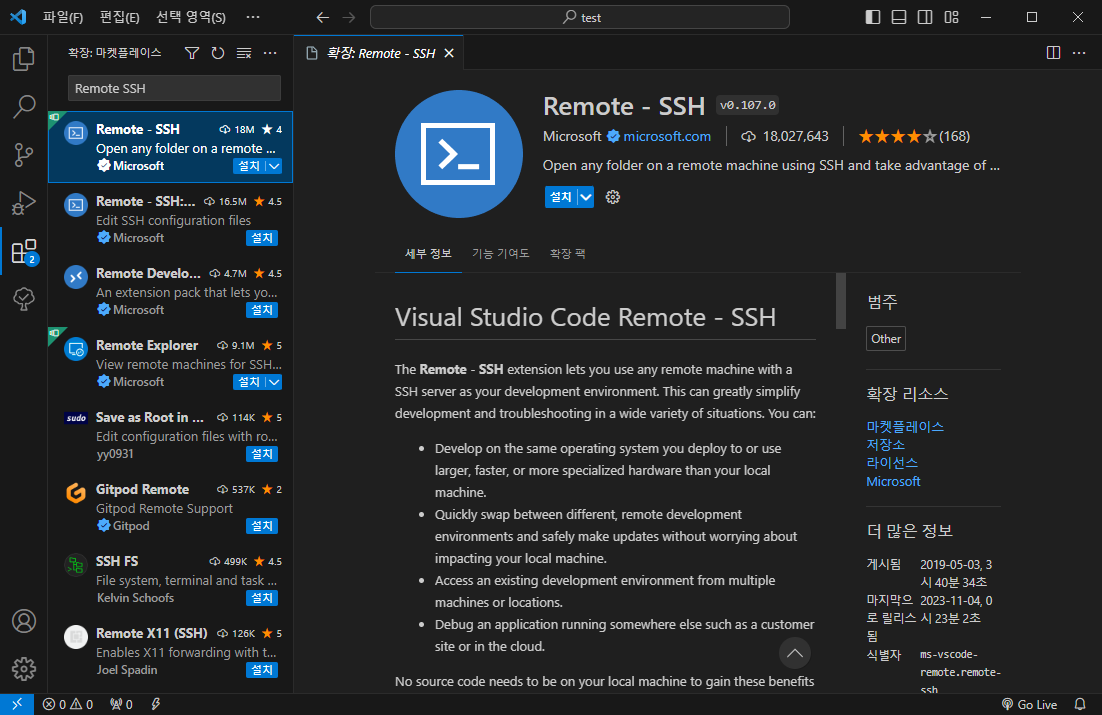This screenshot has width=1102, height=715.
Task: Clear extensions search results icon
Action: 244,53
